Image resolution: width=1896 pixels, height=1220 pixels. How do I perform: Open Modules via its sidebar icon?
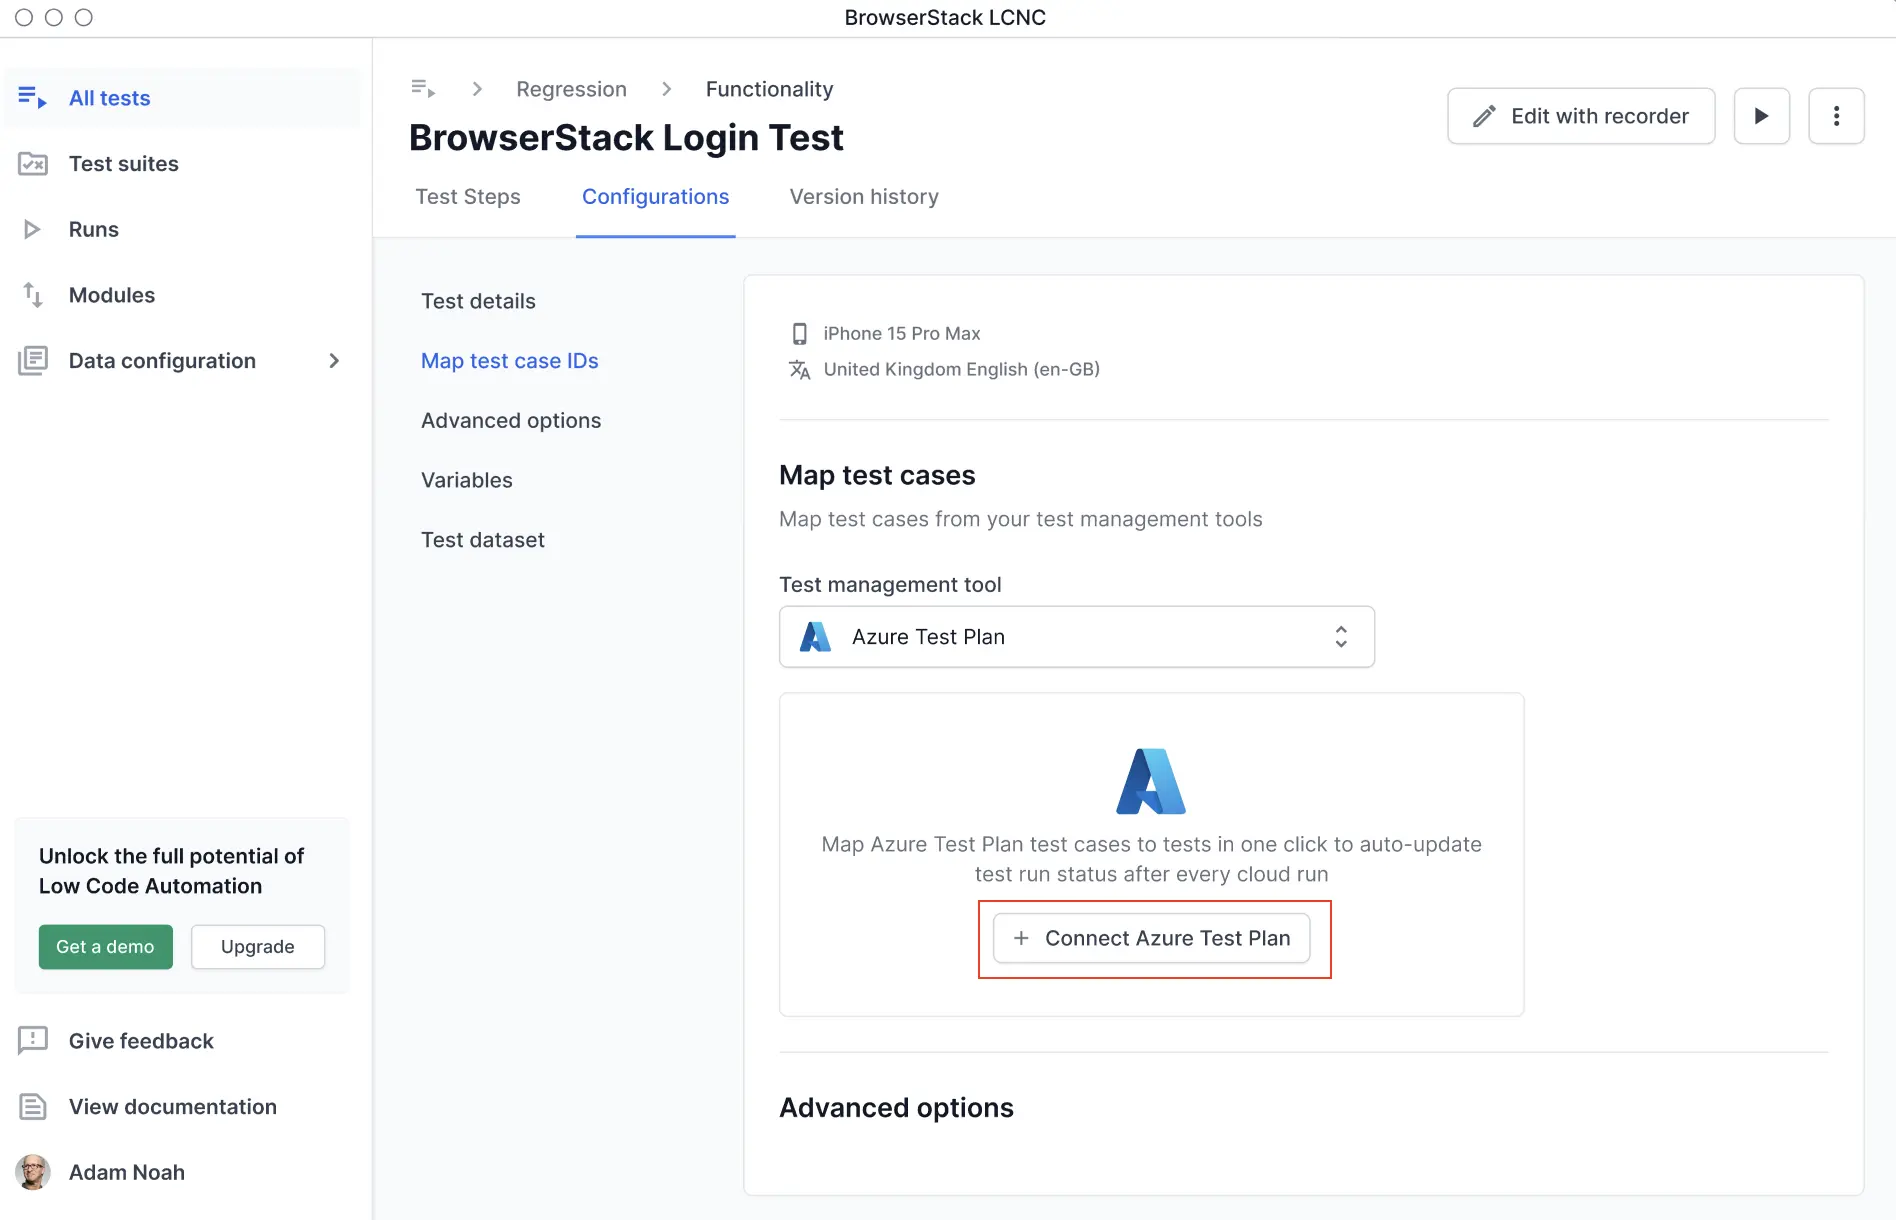click(x=31, y=295)
